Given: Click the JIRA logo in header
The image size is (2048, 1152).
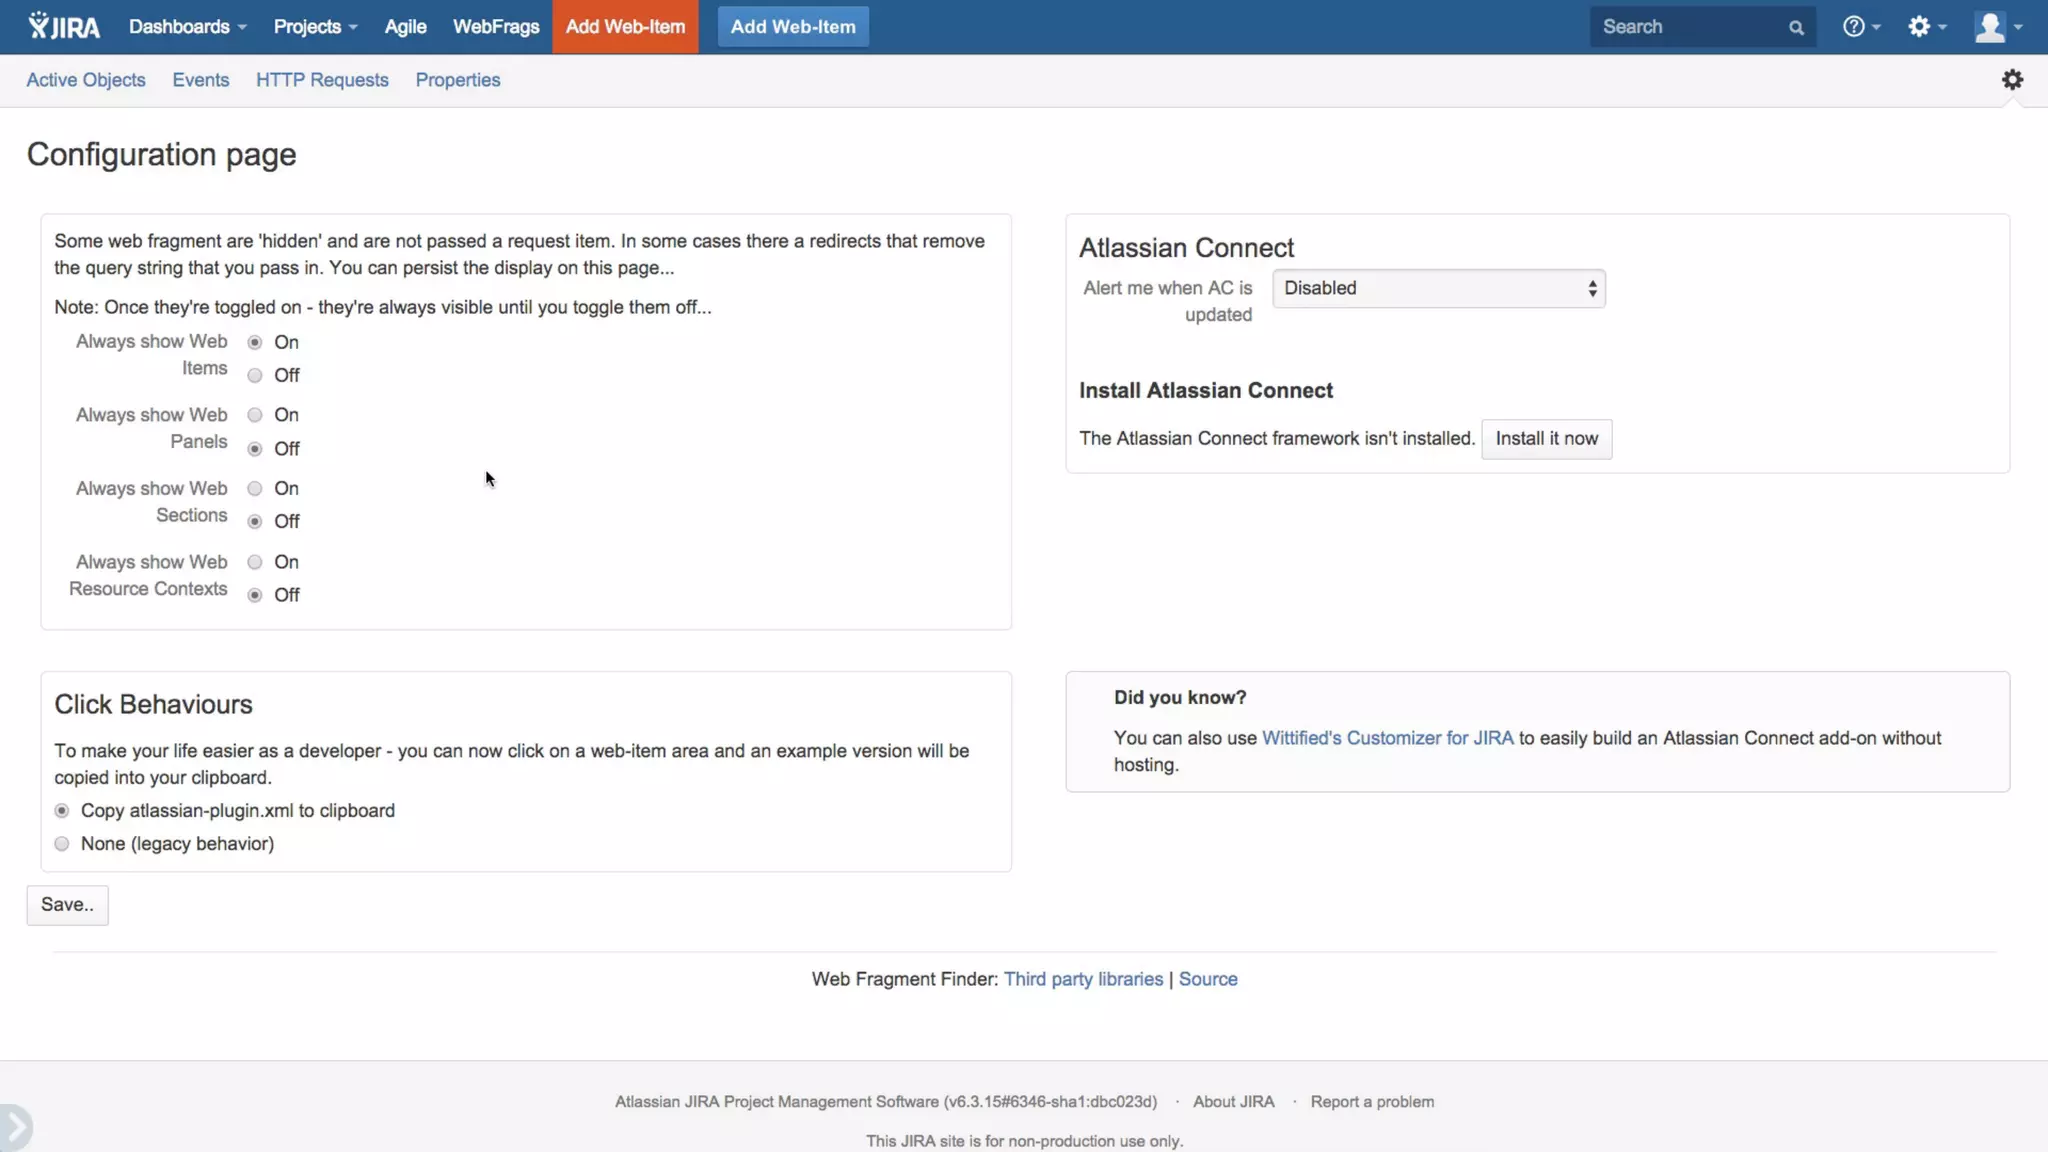Looking at the screenshot, I should (x=64, y=27).
